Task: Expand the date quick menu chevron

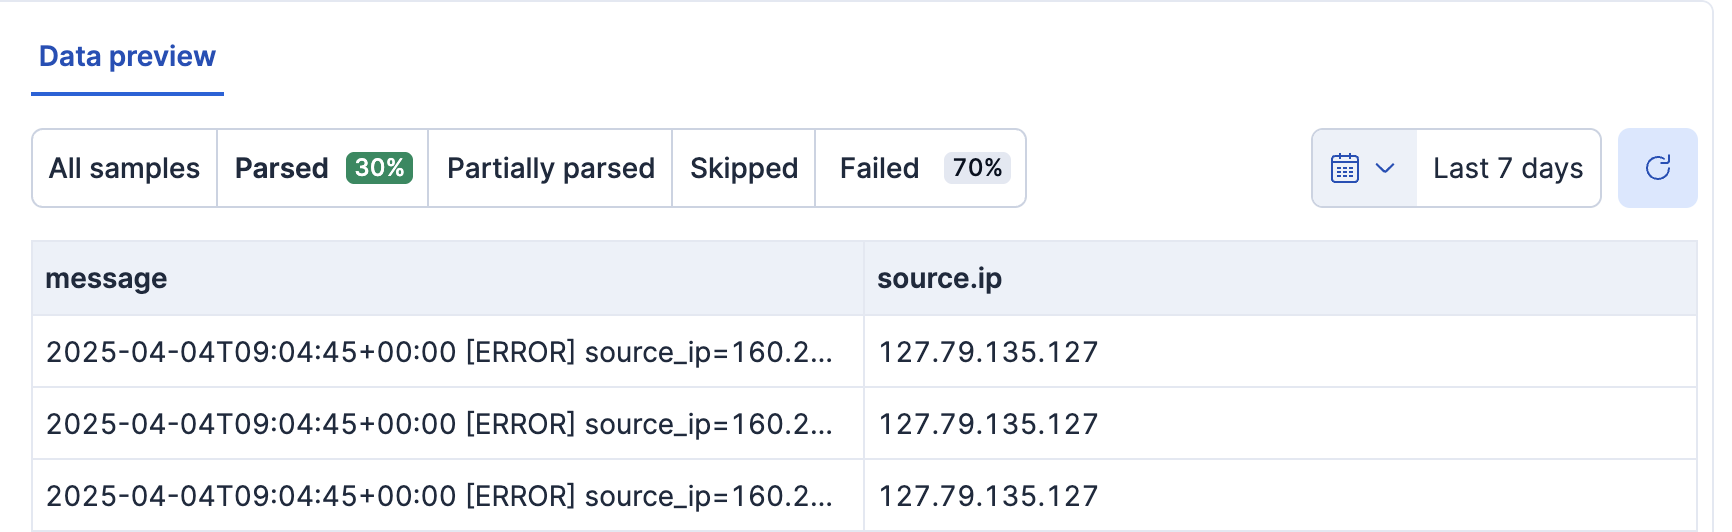Action: 1385,168
